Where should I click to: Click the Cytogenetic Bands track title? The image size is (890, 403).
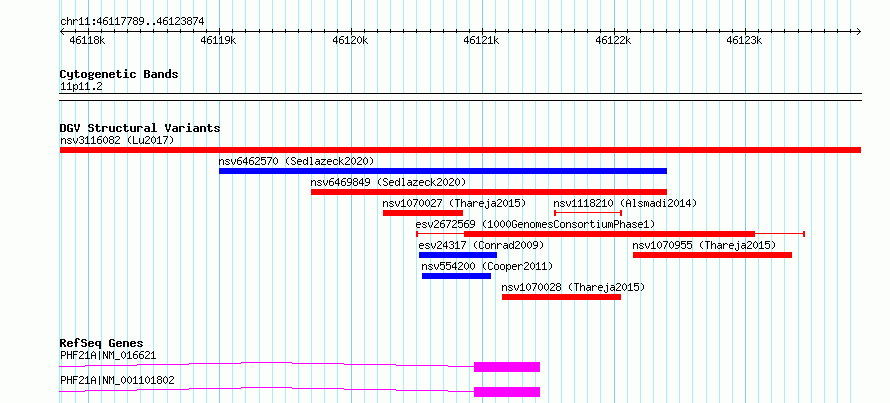119,74
